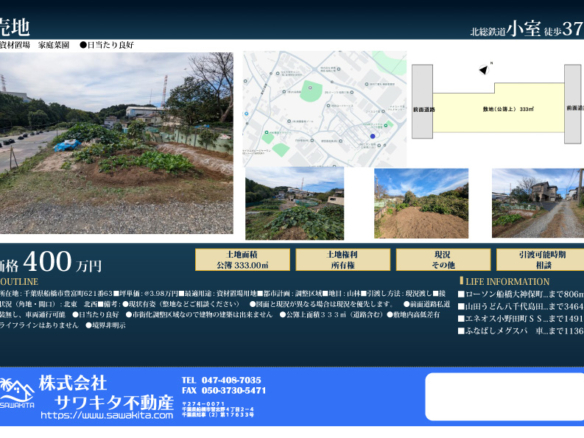Click the FAX 050-3730-5471 number

click(x=224, y=391)
